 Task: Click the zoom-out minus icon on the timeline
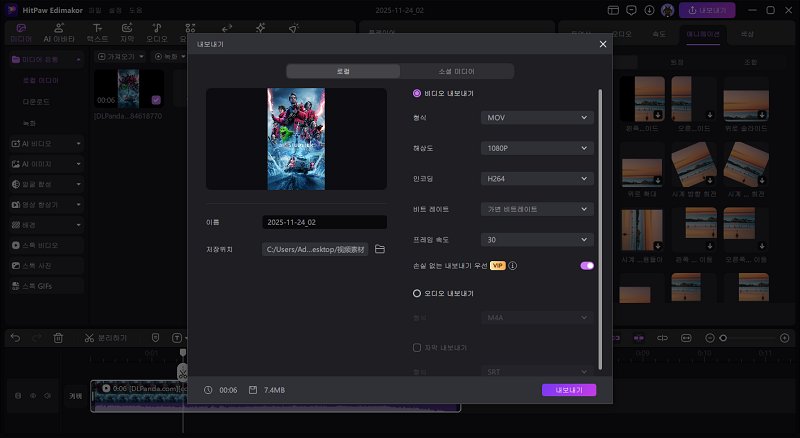(x=710, y=338)
